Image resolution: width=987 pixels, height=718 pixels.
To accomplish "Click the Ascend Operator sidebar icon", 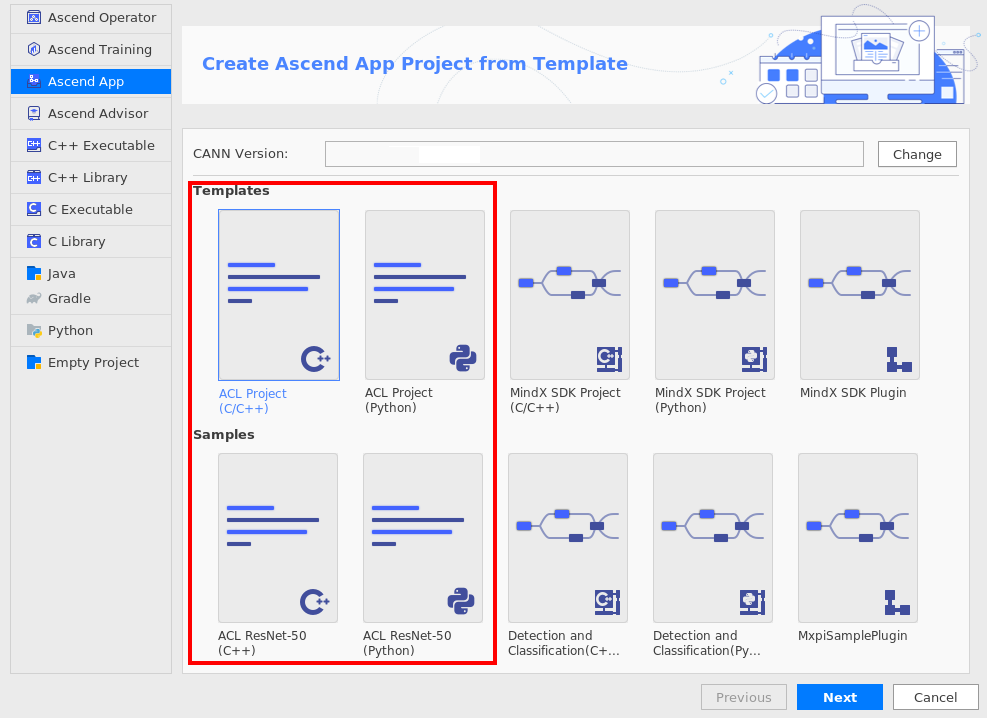I will 34,17.
